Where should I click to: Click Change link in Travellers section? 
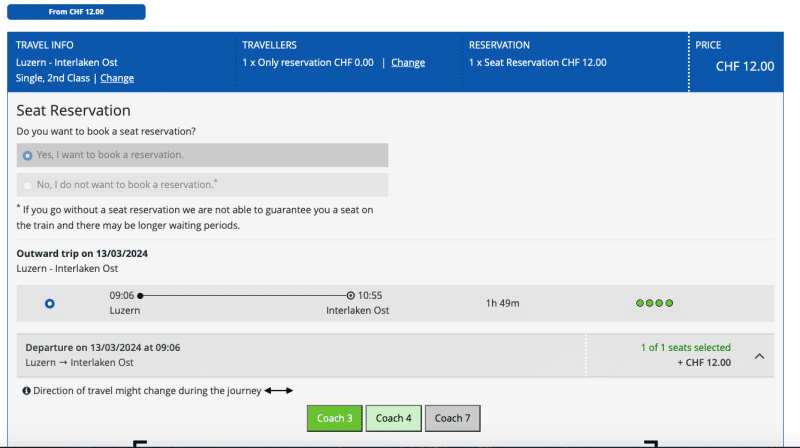coord(408,62)
